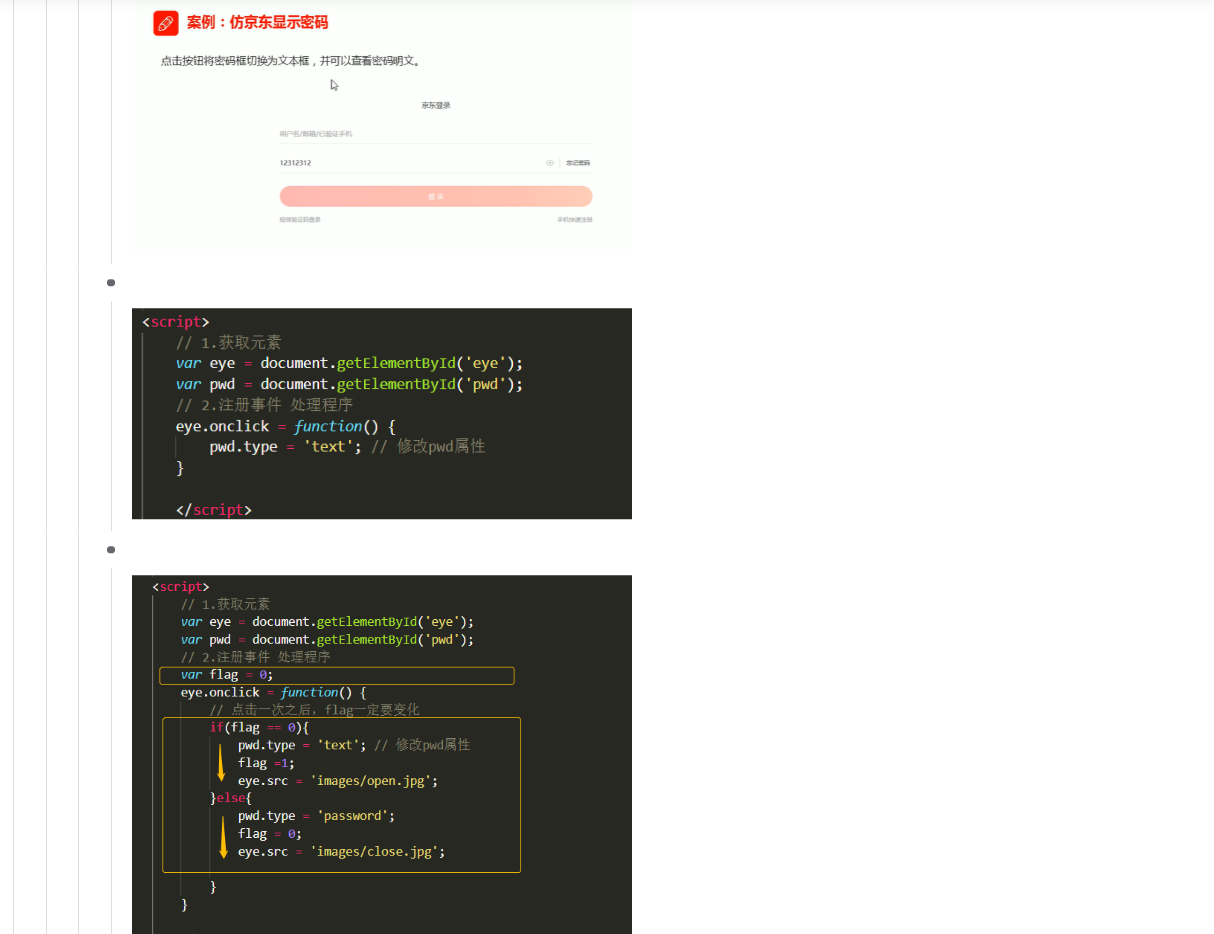Click the 用户名/邮箱/已验证手机 username field
The width and height of the screenshot is (1214, 934).
point(436,133)
